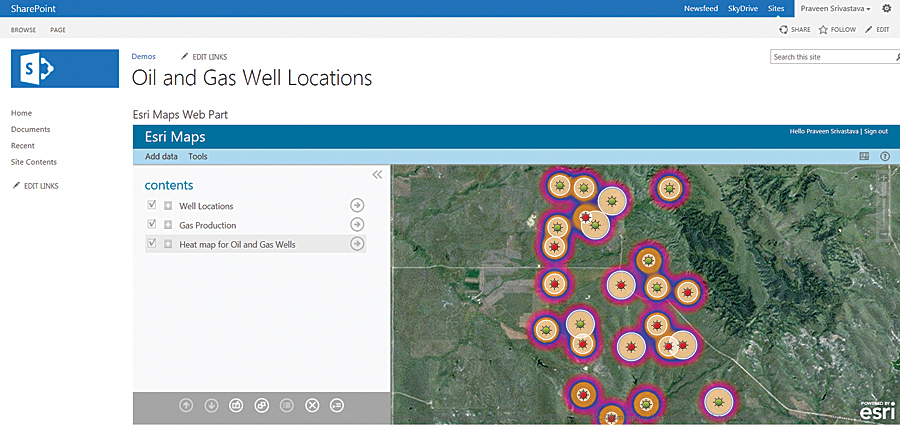Viewport: 900px width, 426px height.
Task: Switch to the Page ribbon tab
Action: coord(58,30)
